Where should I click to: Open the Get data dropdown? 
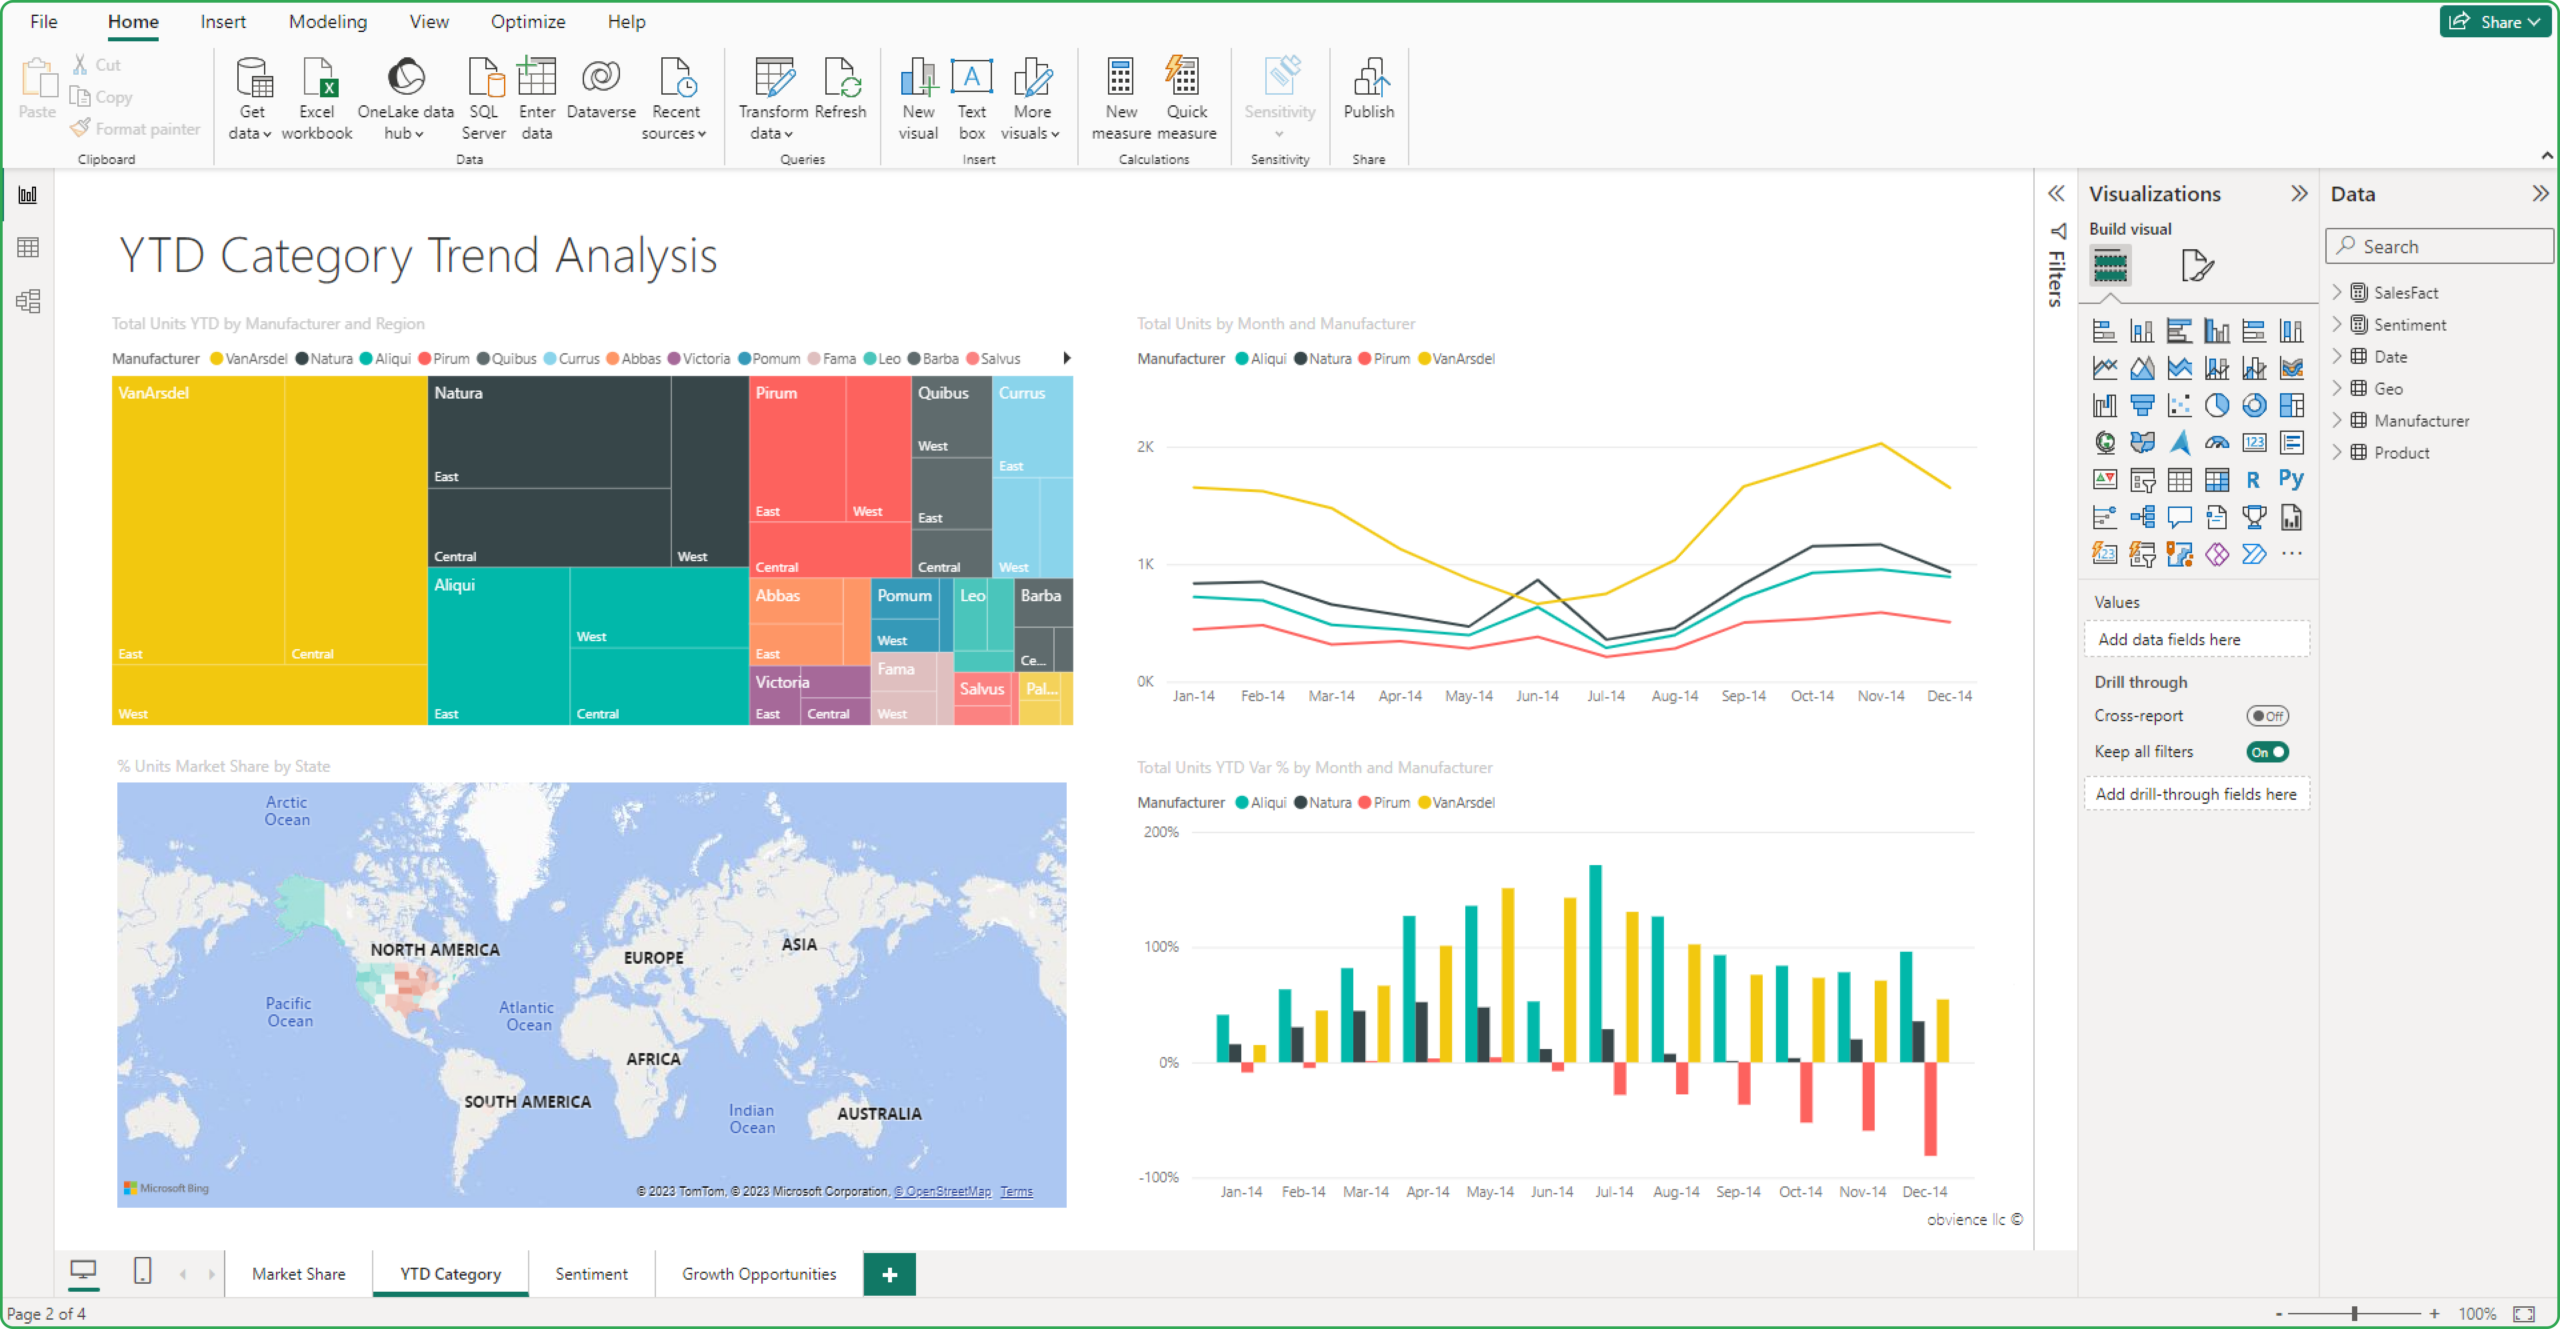coord(251,99)
